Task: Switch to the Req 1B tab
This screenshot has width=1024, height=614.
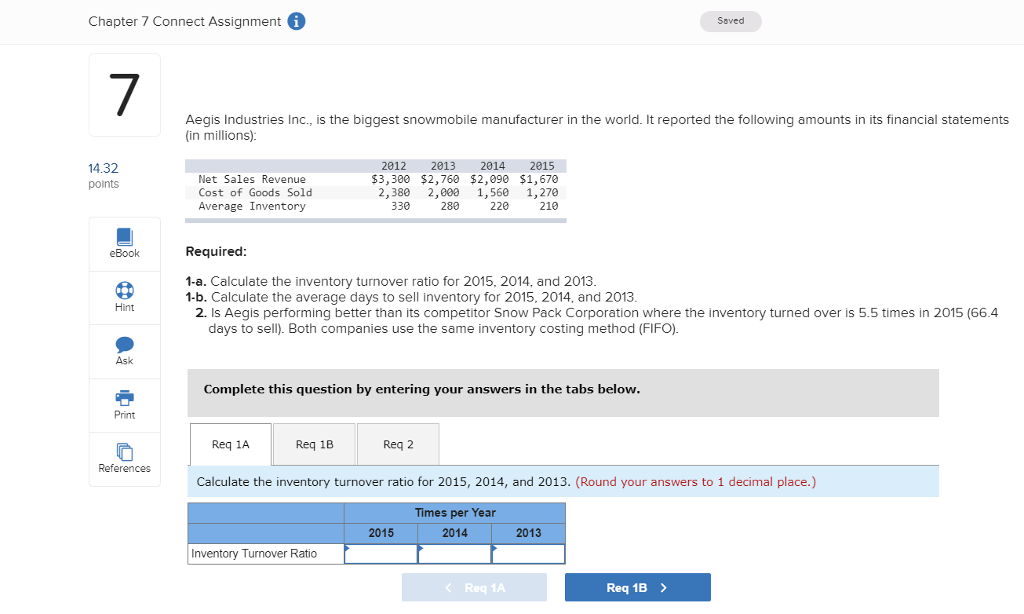Action: point(313,444)
